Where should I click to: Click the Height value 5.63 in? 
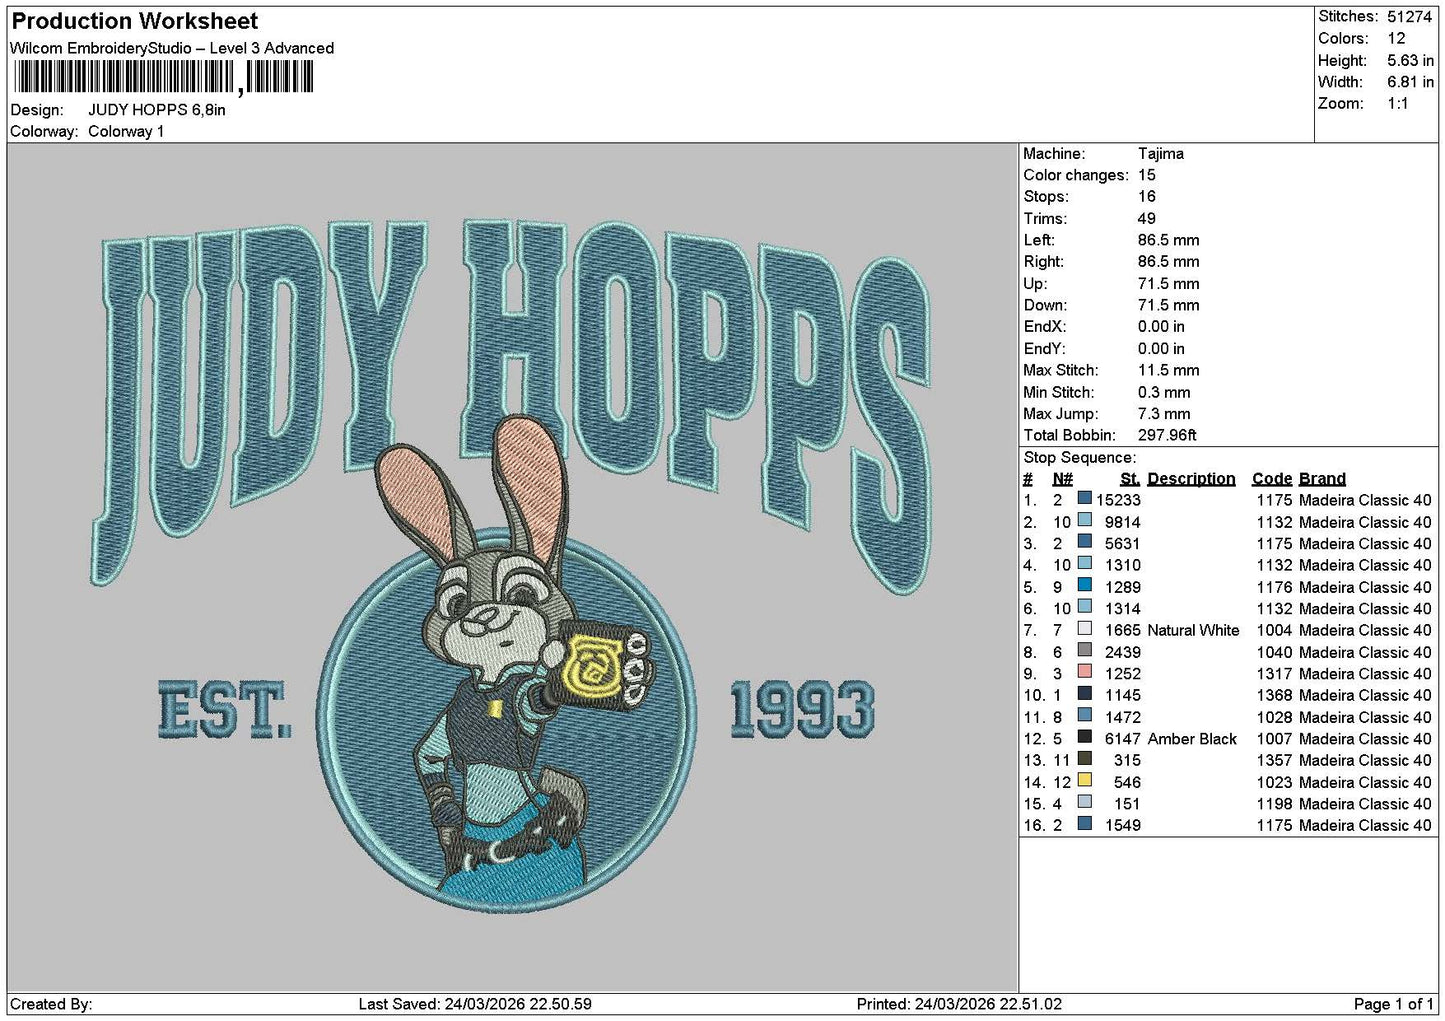1410,61
